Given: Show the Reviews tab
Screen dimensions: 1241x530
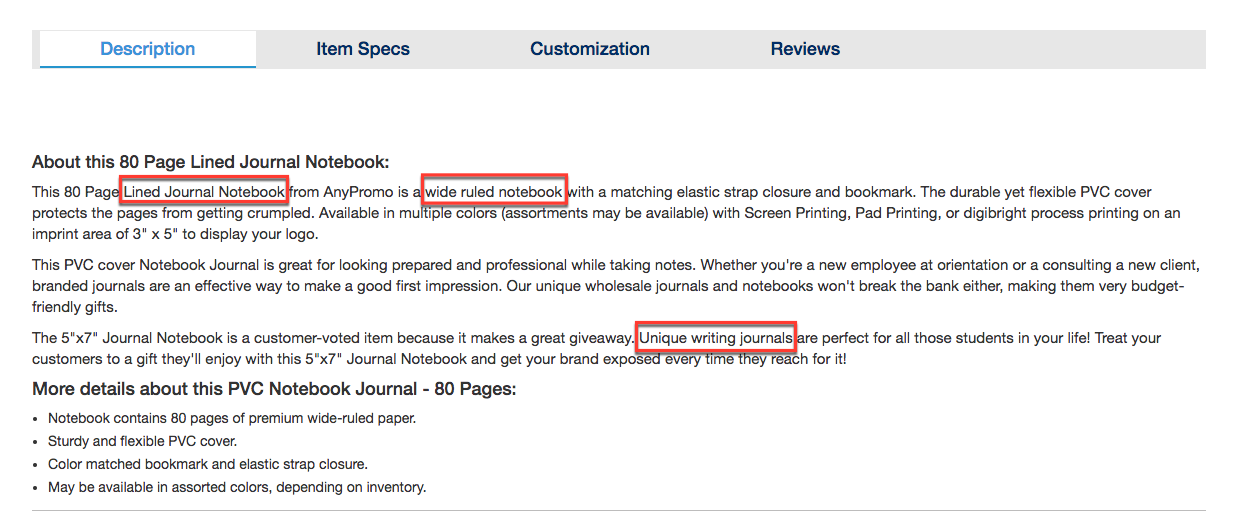Looking at the screenshot, I should tap(805, 49).
